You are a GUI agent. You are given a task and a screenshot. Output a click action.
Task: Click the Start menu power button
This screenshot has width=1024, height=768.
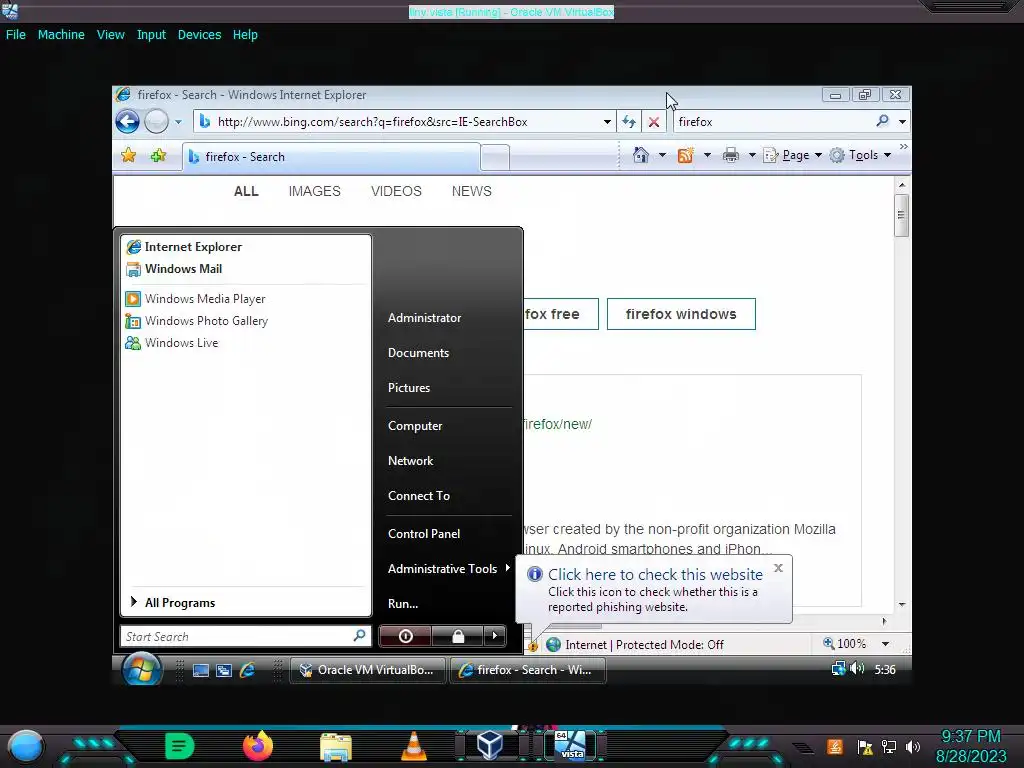click(x=405, y=636)
